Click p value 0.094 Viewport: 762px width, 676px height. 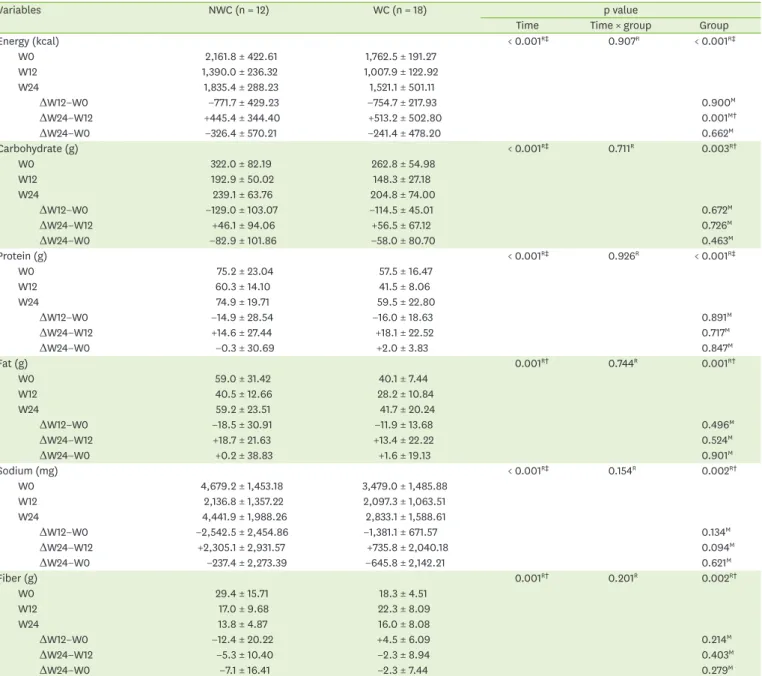coord(718,548)
